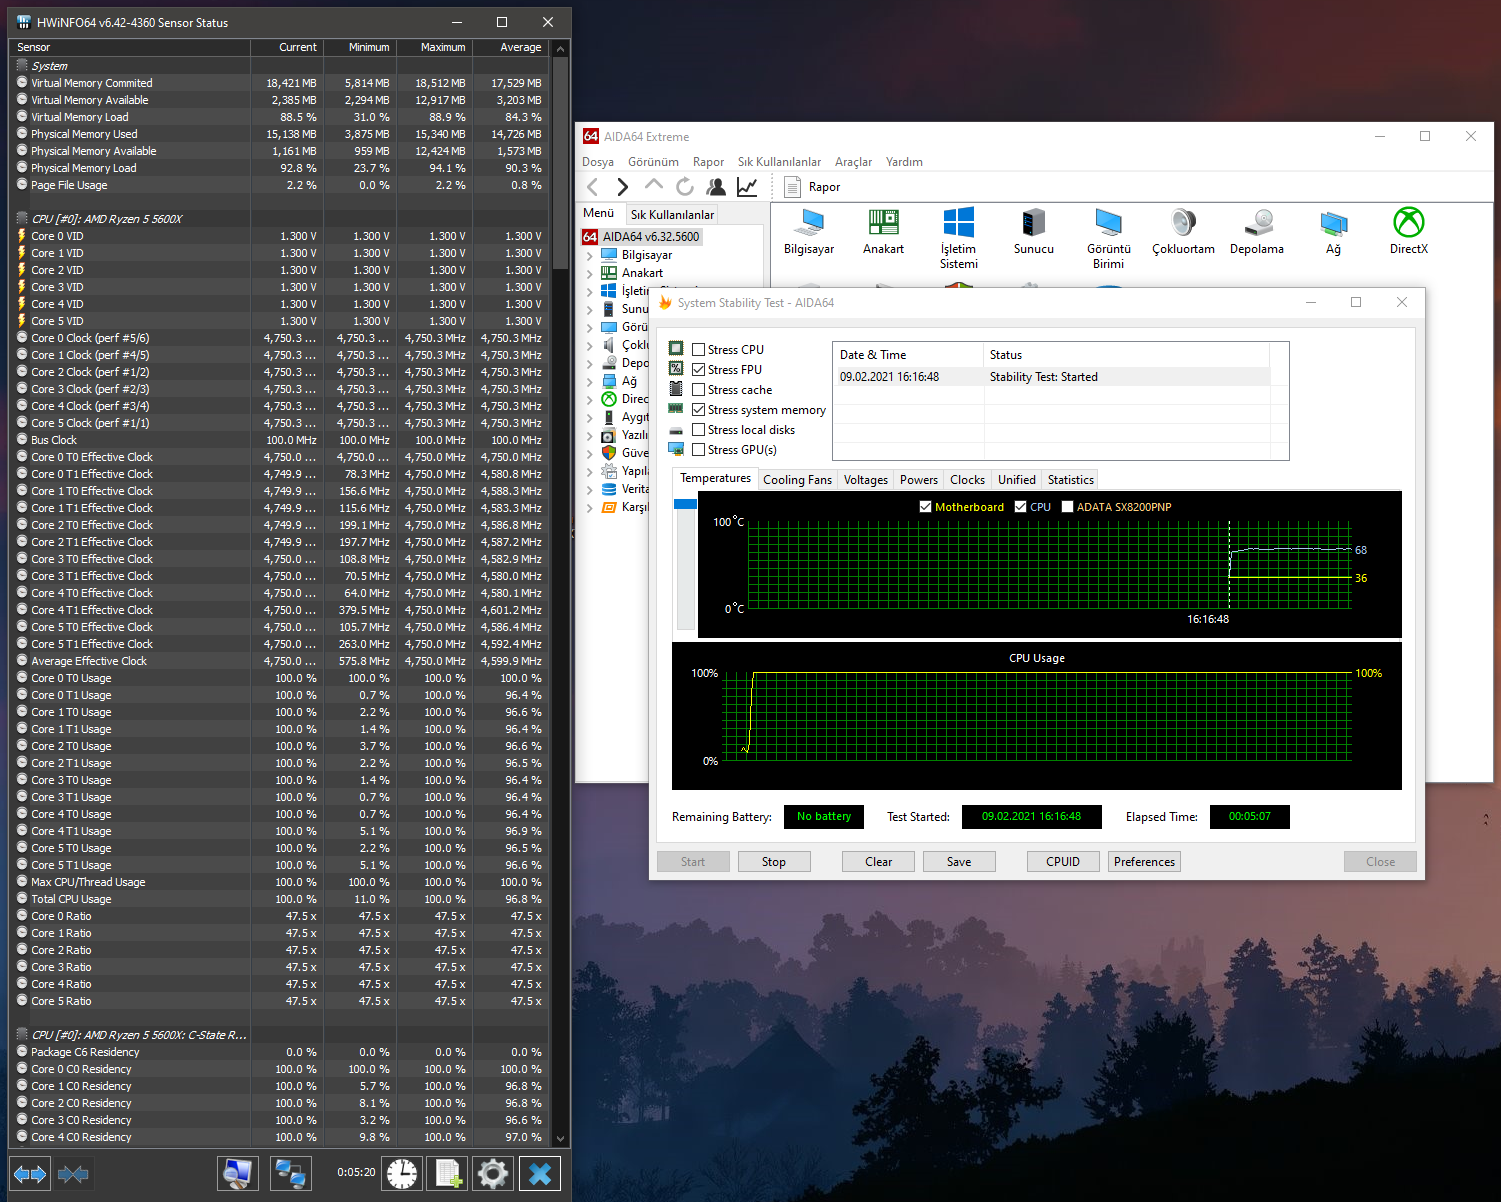This screenshot has width=1501, height=1202.
Task: Click Rapor report icon in AIDA64 toolbar
Action: (811, 187)
